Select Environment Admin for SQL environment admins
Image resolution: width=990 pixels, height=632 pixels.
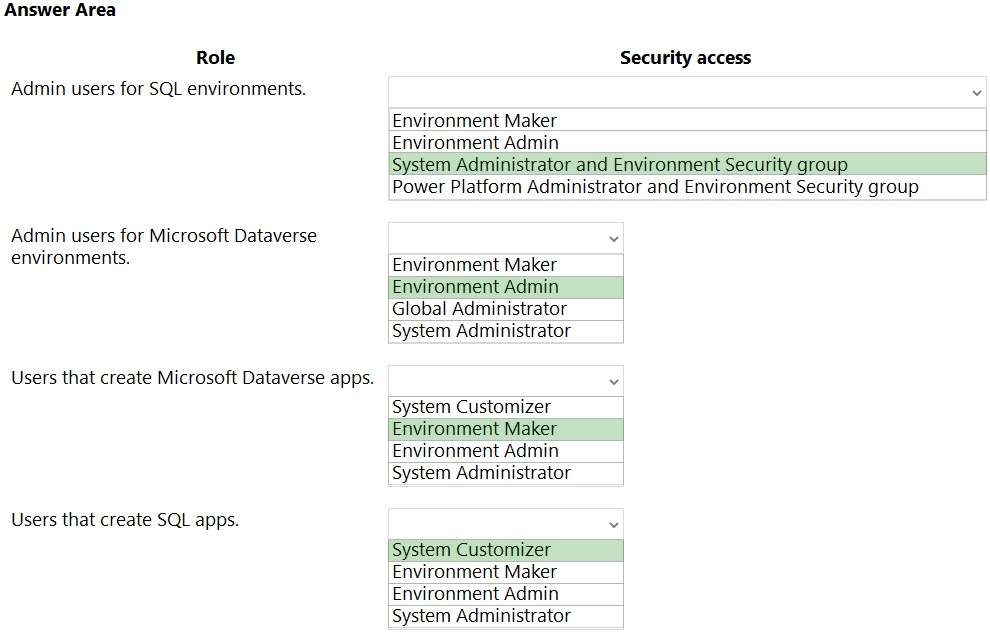(687, 142)
